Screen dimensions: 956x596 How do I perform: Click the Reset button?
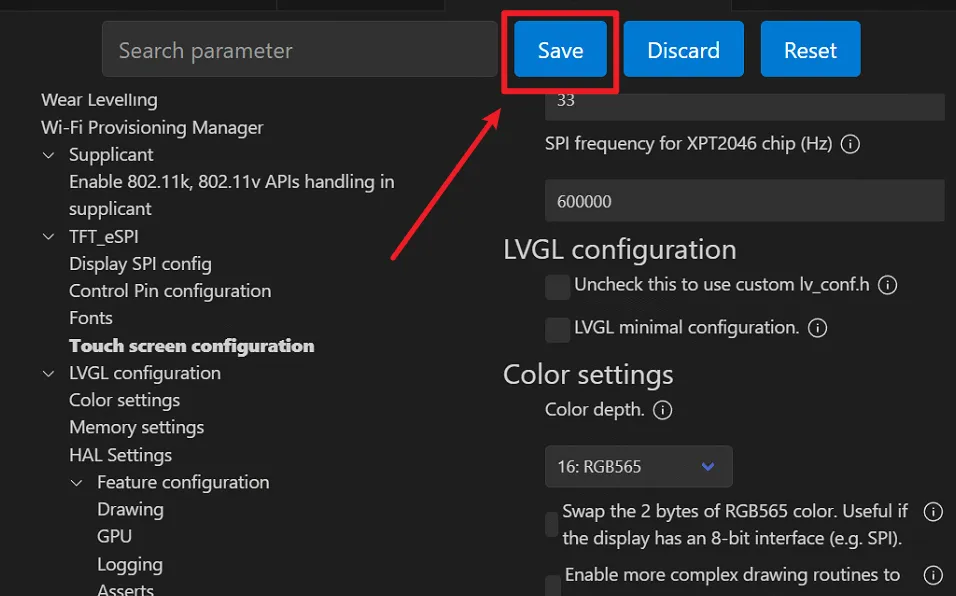click(x=810, y=50)
